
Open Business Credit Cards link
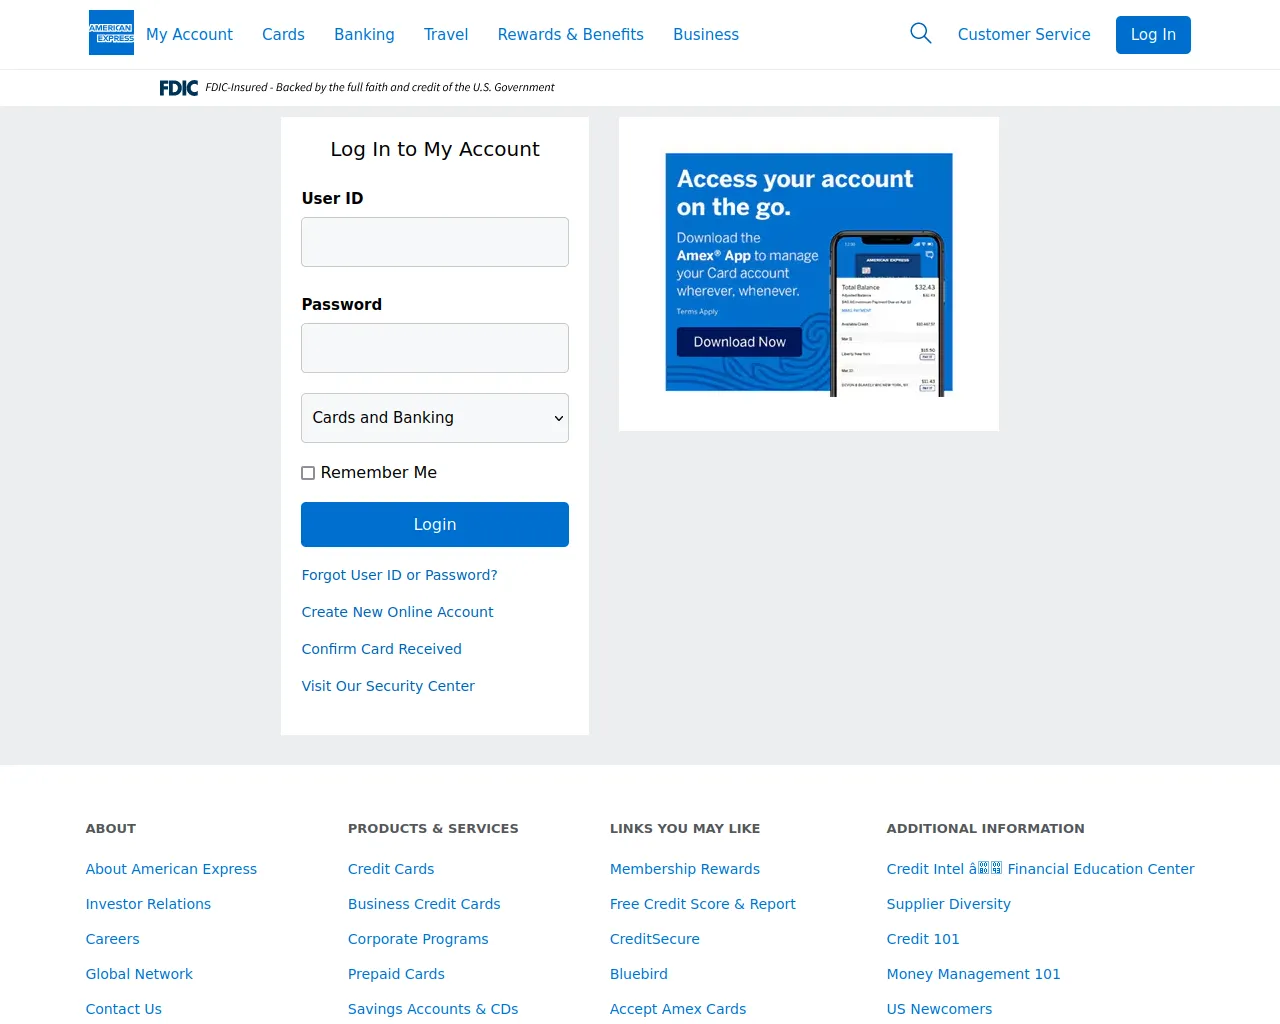424,904
